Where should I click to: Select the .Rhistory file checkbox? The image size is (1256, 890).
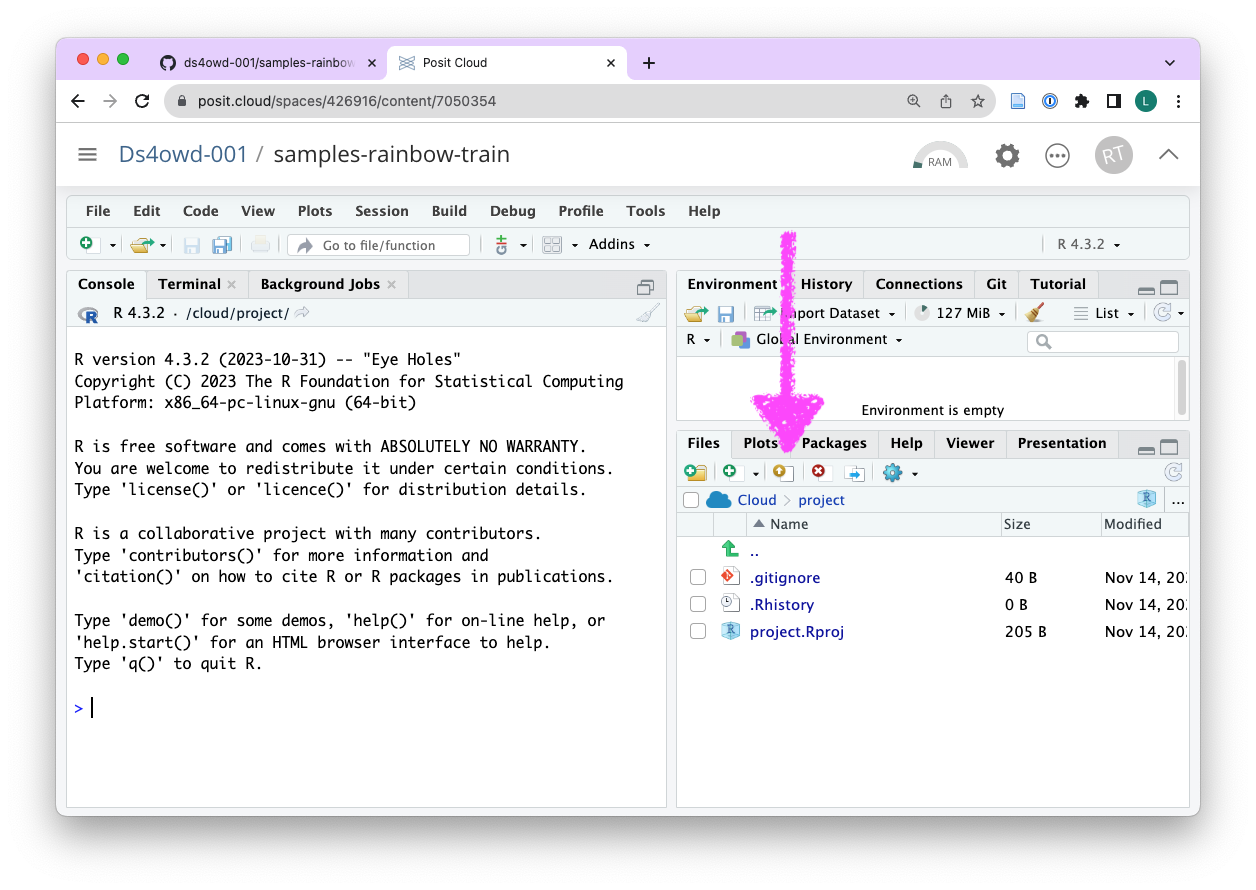(698, 604)
